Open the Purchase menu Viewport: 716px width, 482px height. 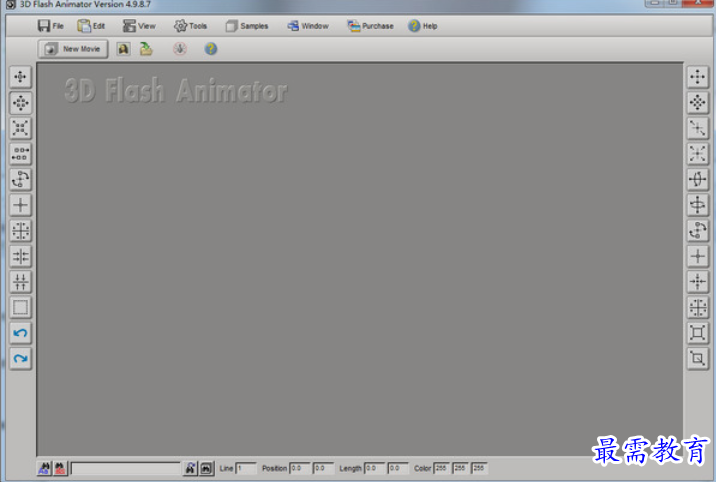pyautogui.click(x=370, y=26)
